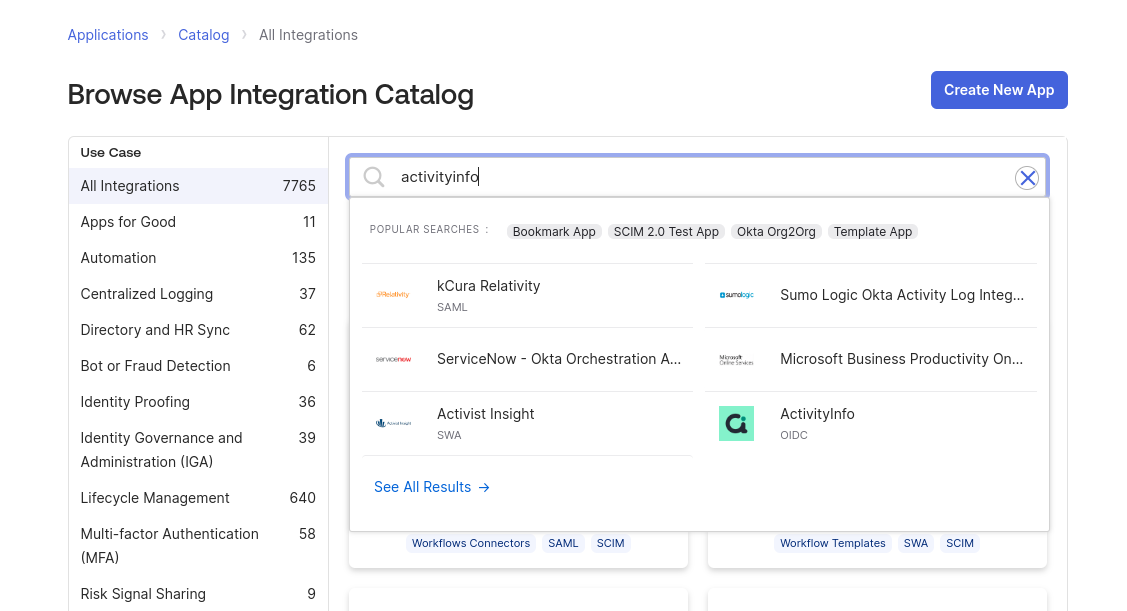
Task: Open the Sumo Logic logo icon
Action: (737, 295)
